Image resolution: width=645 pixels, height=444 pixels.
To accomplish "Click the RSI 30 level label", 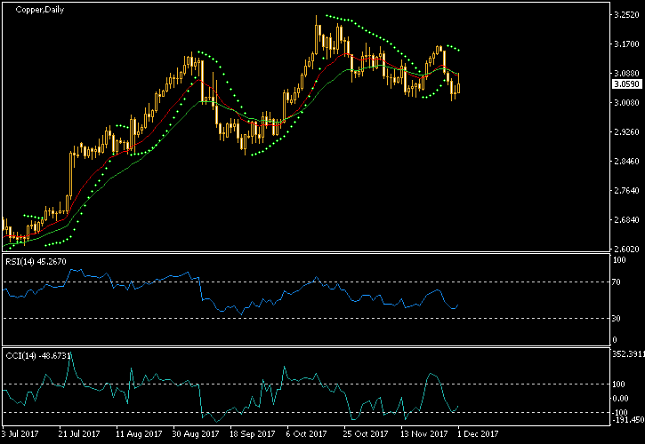I will coord(616,318).
